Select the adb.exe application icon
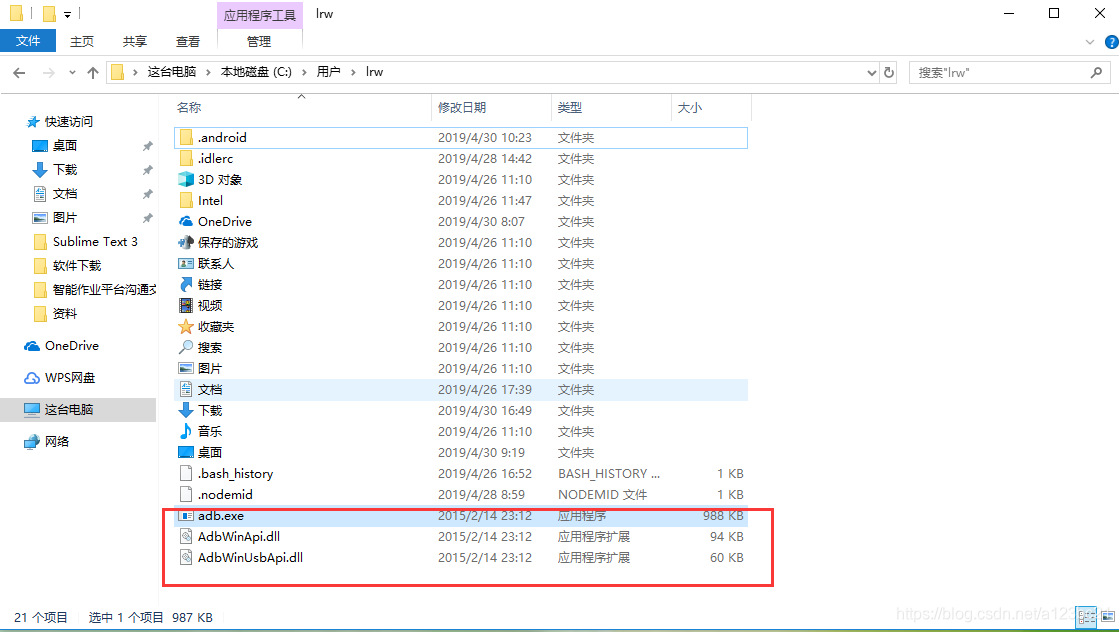Image resolution: width=1119 pixels, height=632 pixels. pos(186,516)
